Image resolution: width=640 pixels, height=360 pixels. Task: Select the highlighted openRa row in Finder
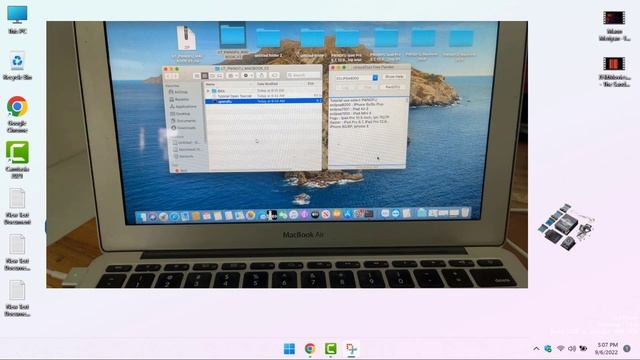click(x=263, y=101)
